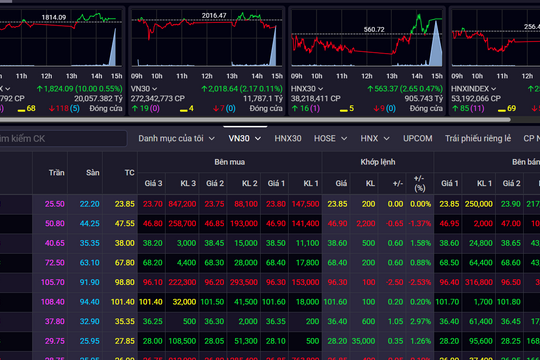Image resolution: width=540 pixels, height=360 pixels.
Task: Expand the VN30 tab dropdown chevron
Action: tap(258, 138)
